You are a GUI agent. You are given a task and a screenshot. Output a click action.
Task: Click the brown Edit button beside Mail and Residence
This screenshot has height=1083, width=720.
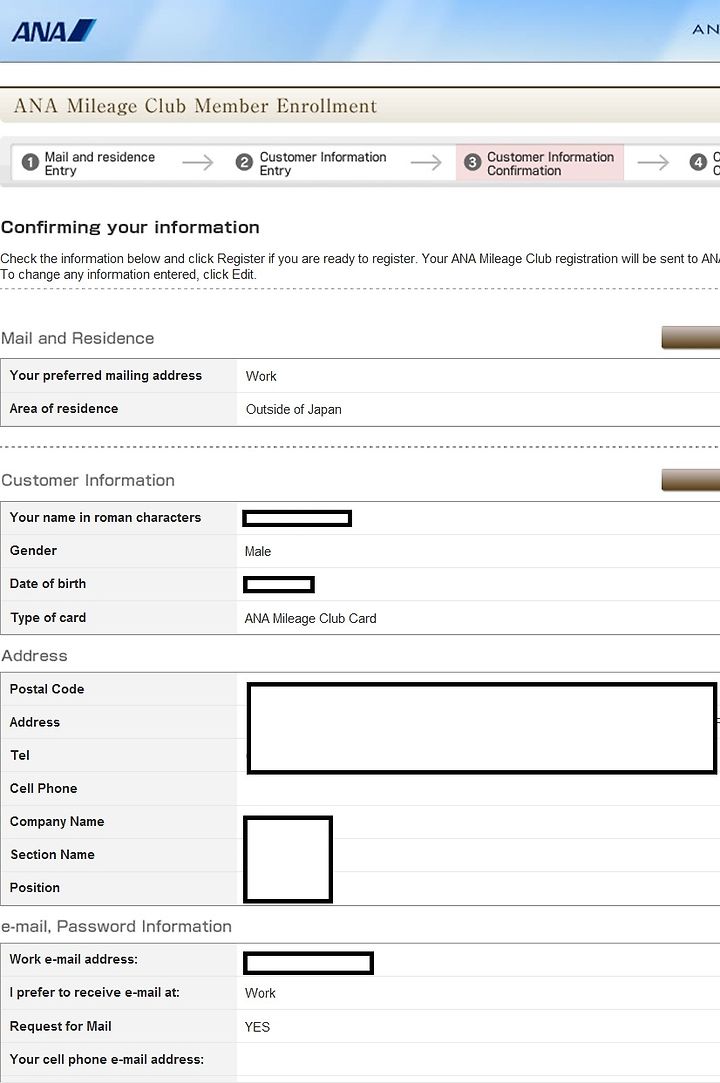(690, 338)
